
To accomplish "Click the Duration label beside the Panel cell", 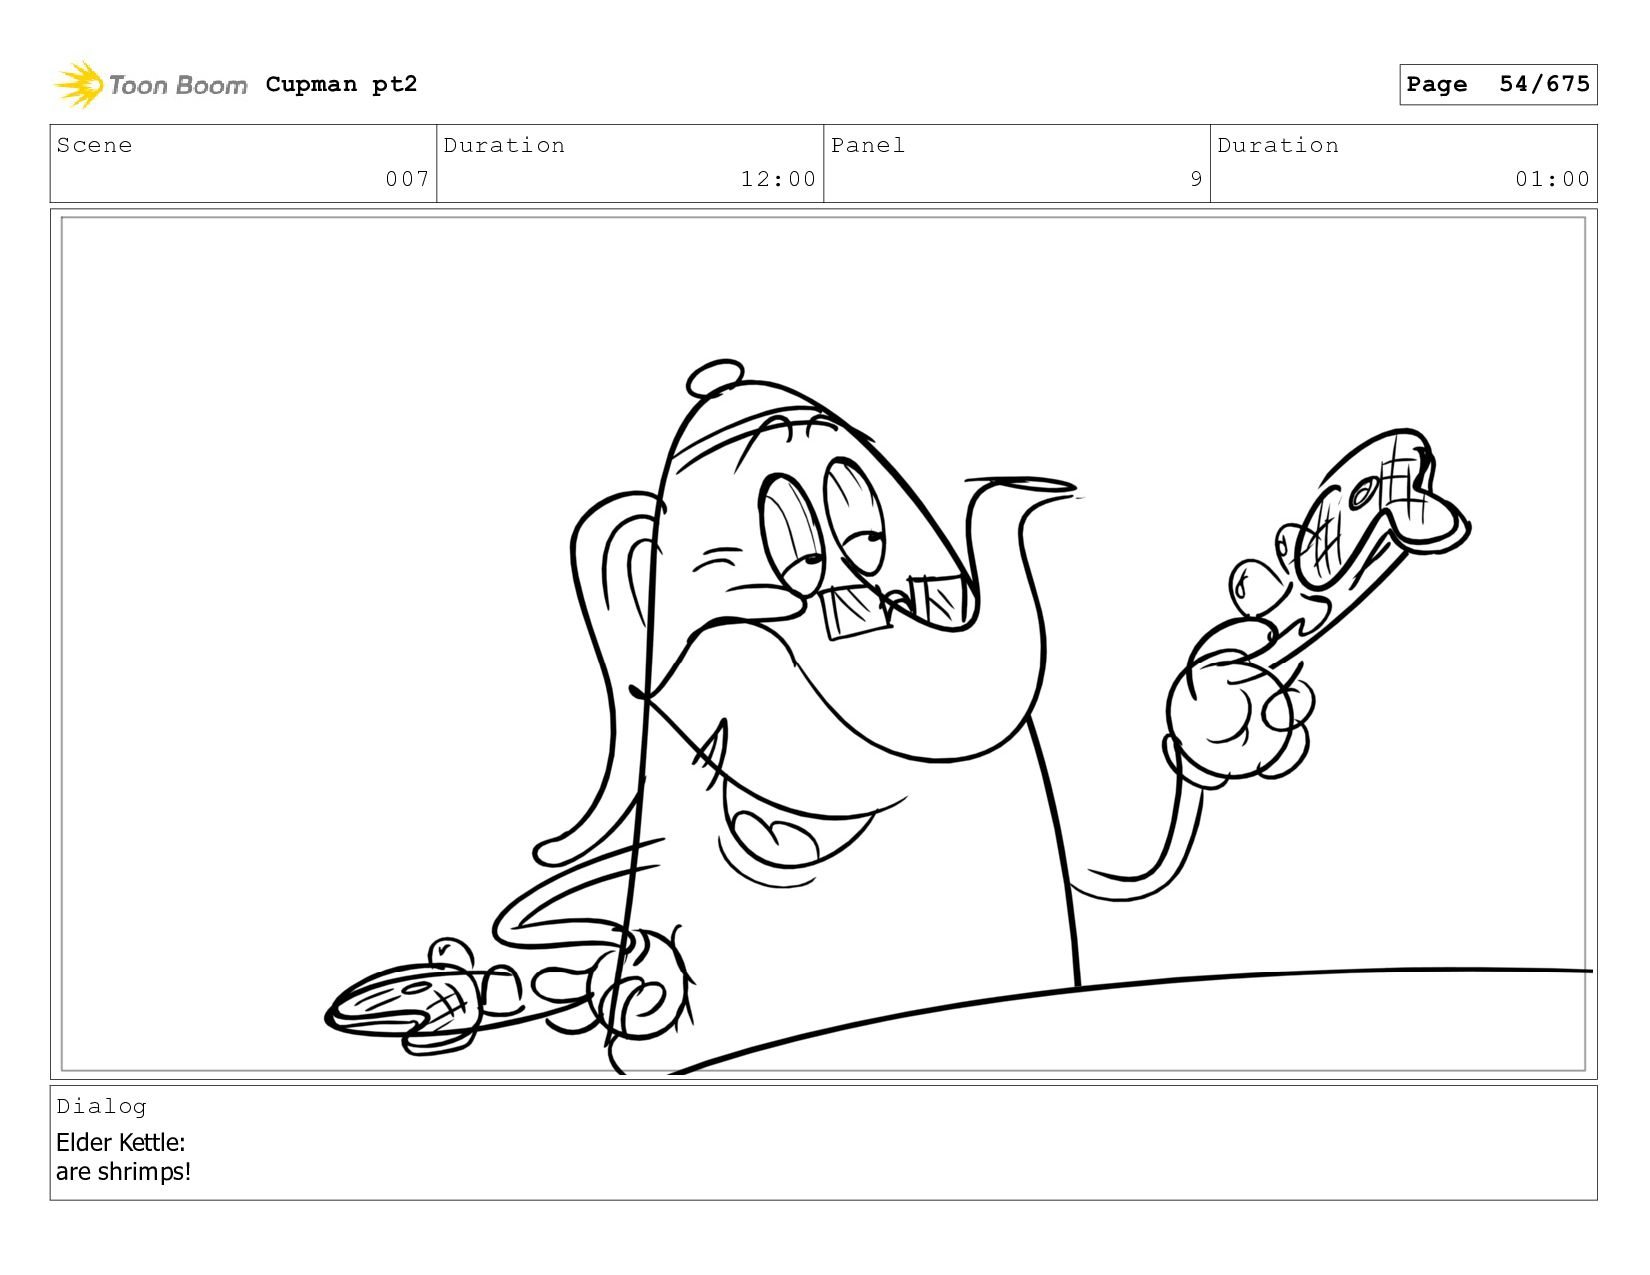I will tap(1278, 145).
